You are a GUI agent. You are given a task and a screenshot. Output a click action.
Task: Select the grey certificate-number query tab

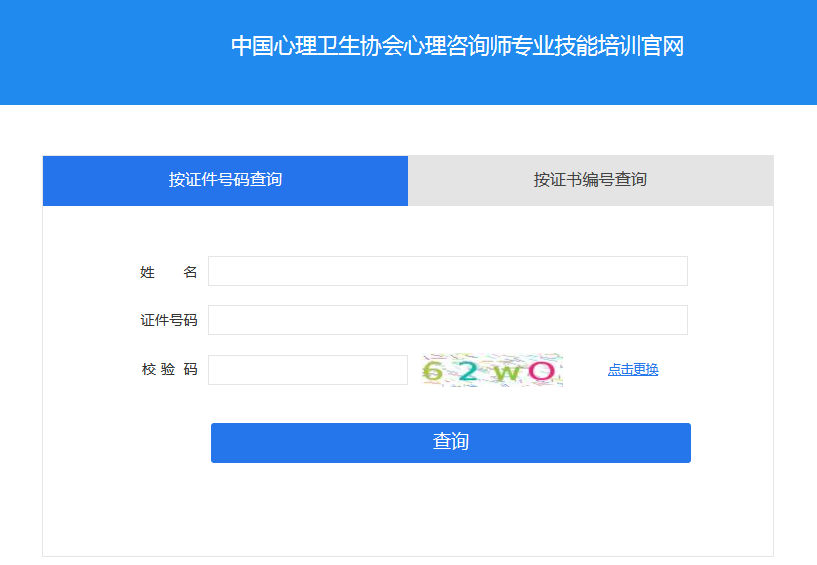[590, 180]
